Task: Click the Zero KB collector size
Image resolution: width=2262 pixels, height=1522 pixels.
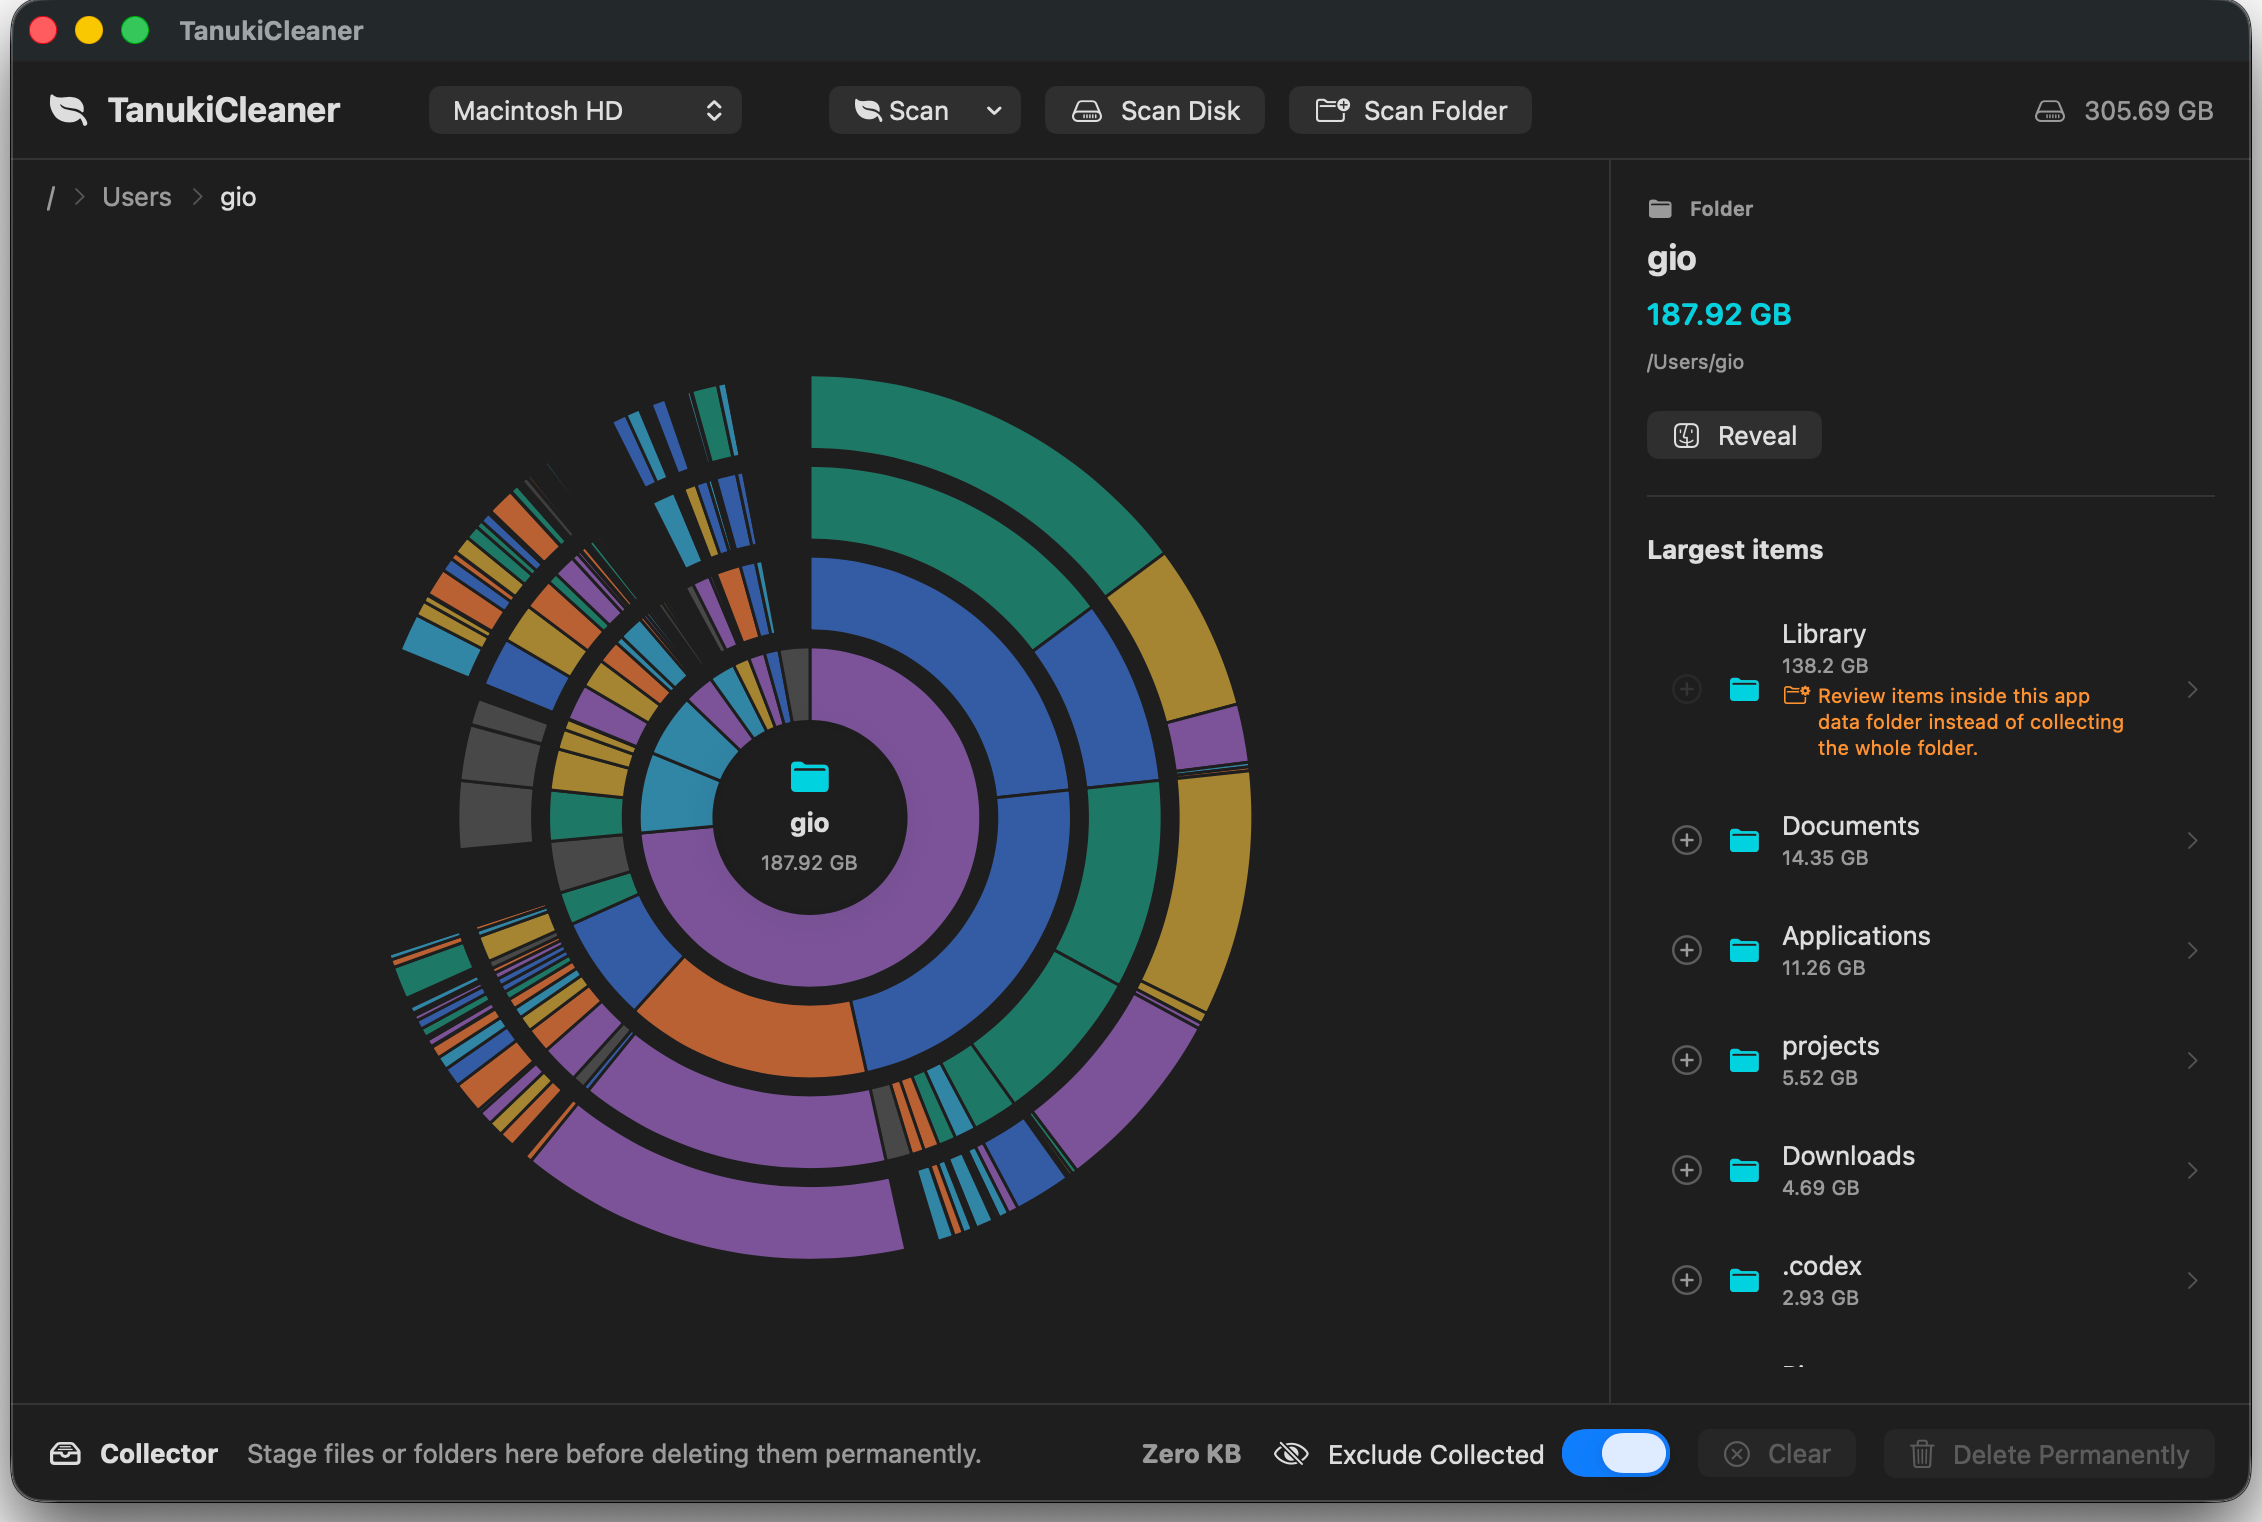Action: click(1191, 1454)
